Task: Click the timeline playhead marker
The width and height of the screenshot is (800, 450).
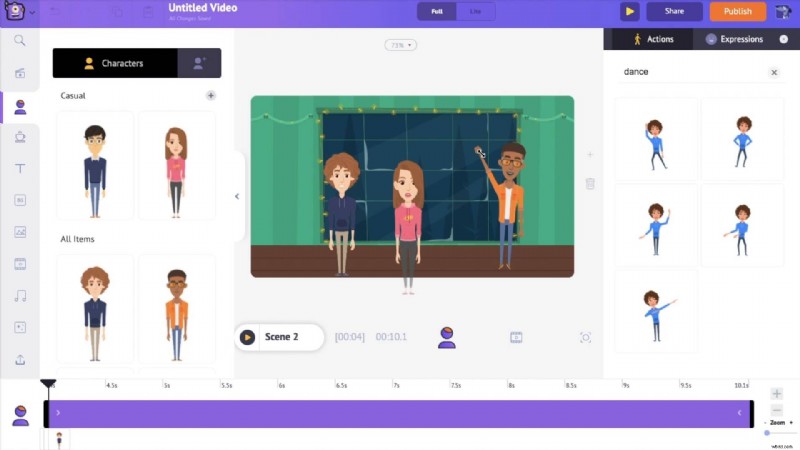Action: click(48, 383)
